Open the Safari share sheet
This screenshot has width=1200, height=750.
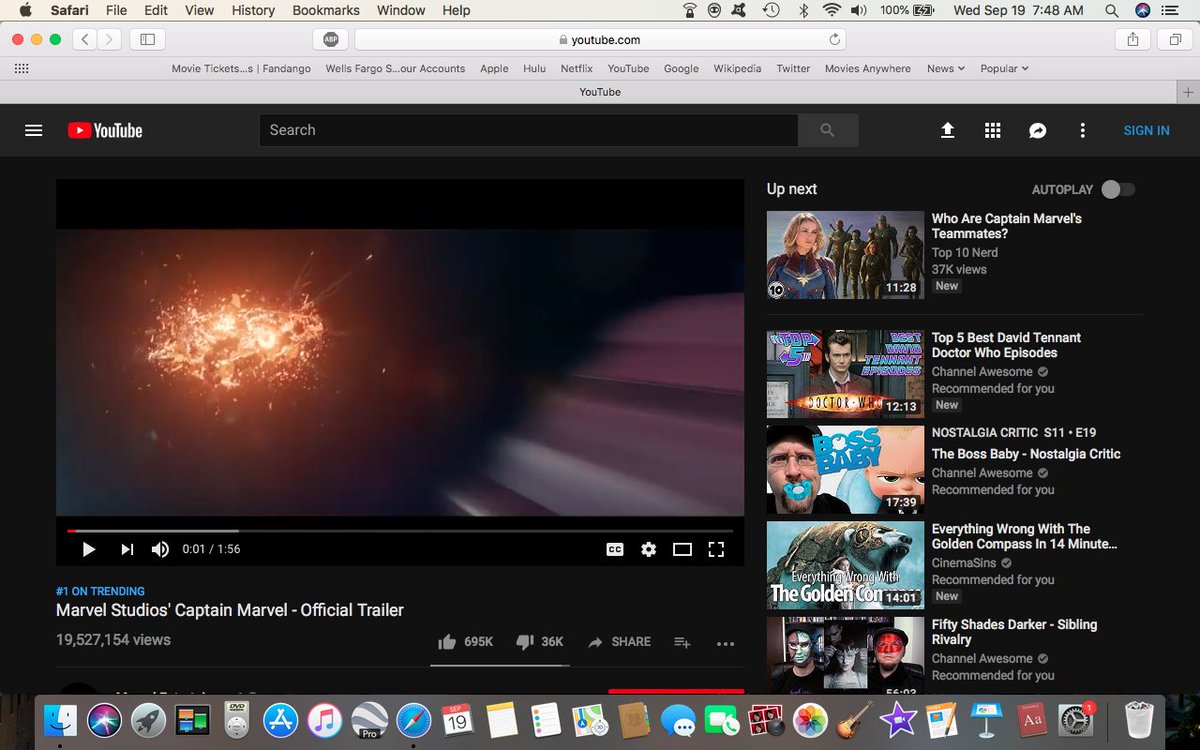coord(1133,39)
